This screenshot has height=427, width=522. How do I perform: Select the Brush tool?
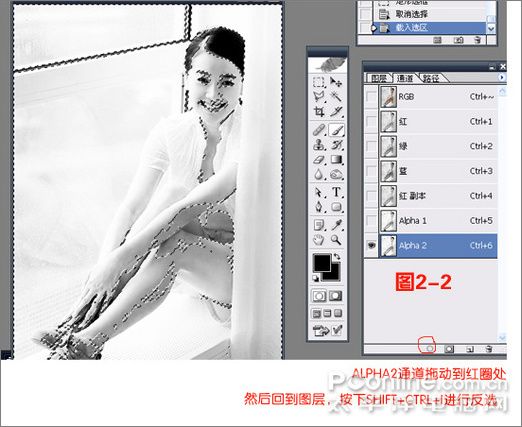[336, 130]
